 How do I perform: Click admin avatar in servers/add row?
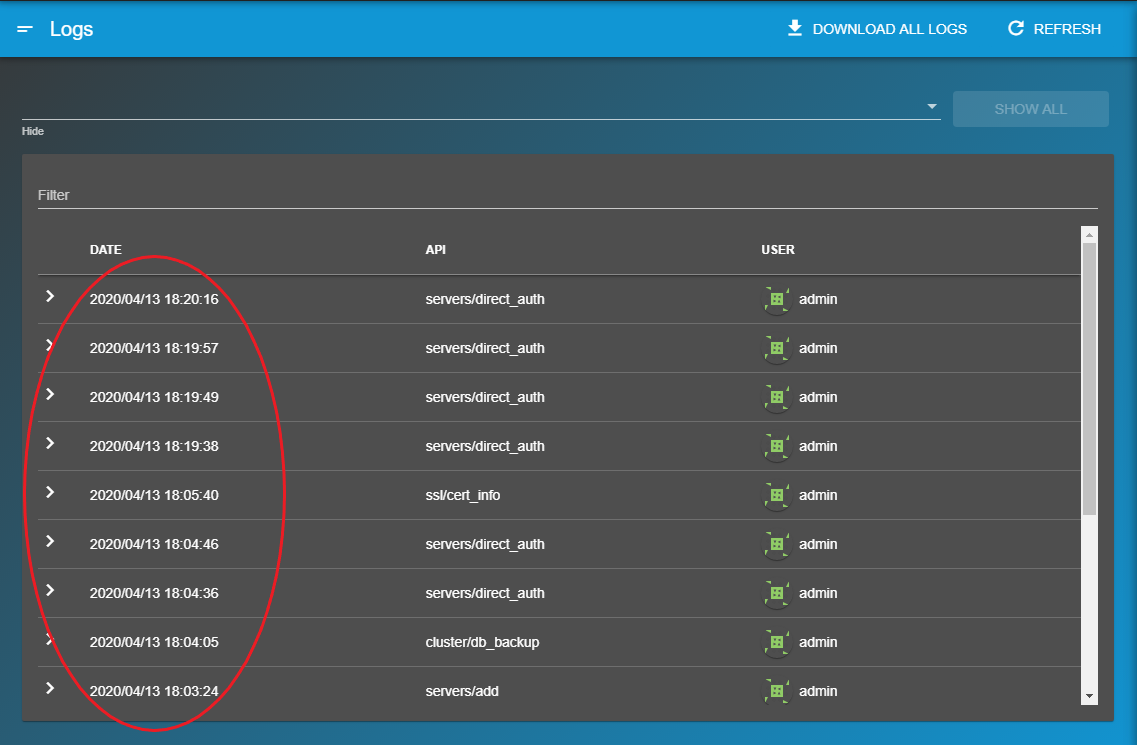tap(777, 691)
